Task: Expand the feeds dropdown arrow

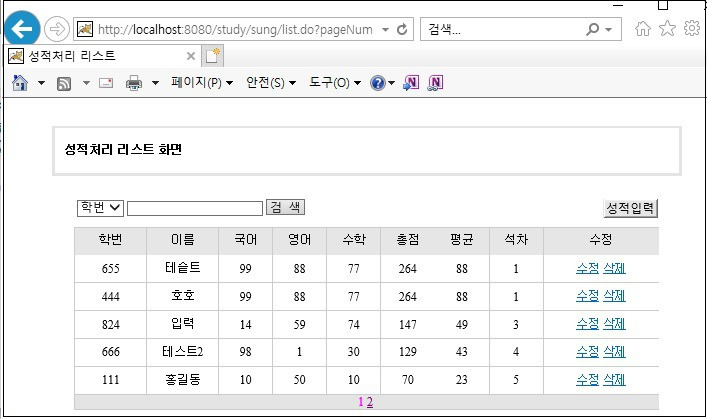Action: (x=86, y=83)
